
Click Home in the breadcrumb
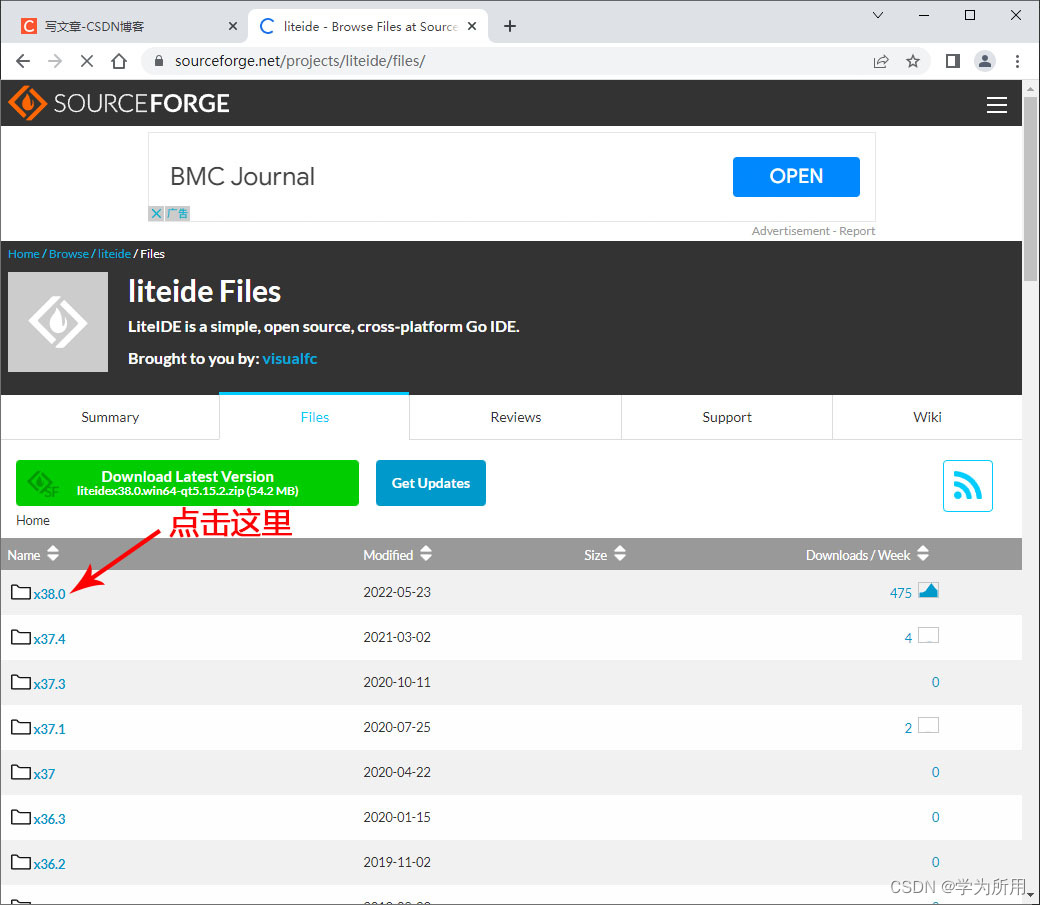tap(24, 253)
